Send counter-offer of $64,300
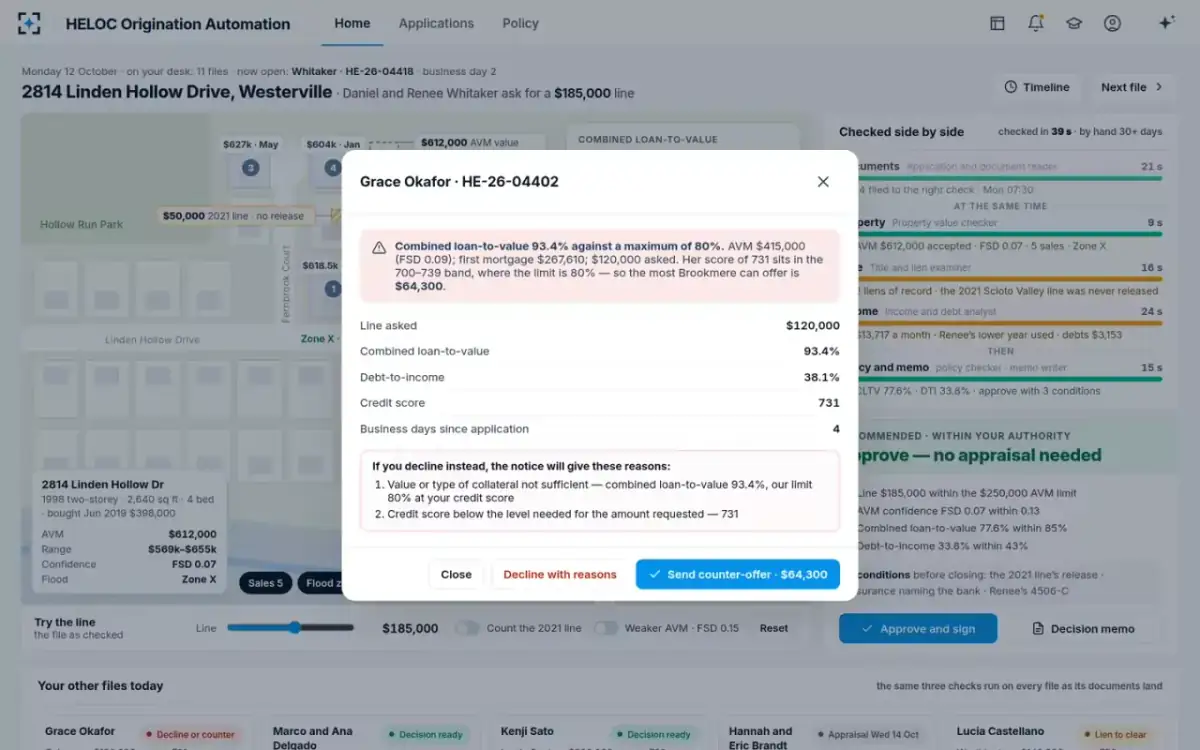This screenshot has height=750, width=1200. (x=738, y=574)
